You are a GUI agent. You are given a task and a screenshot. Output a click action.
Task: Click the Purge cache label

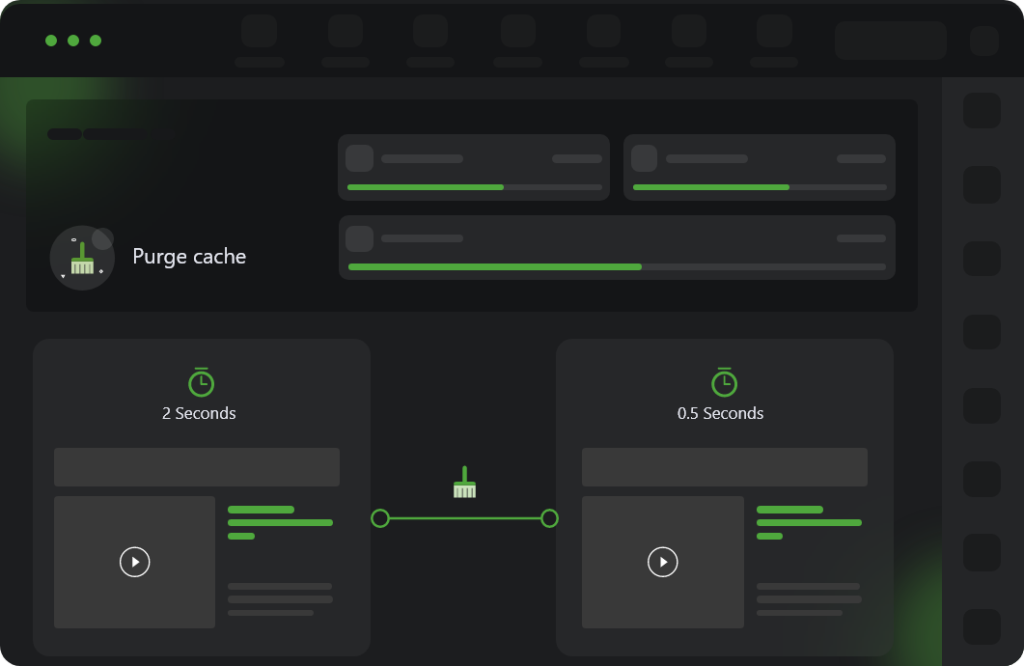tap(189, 257)
